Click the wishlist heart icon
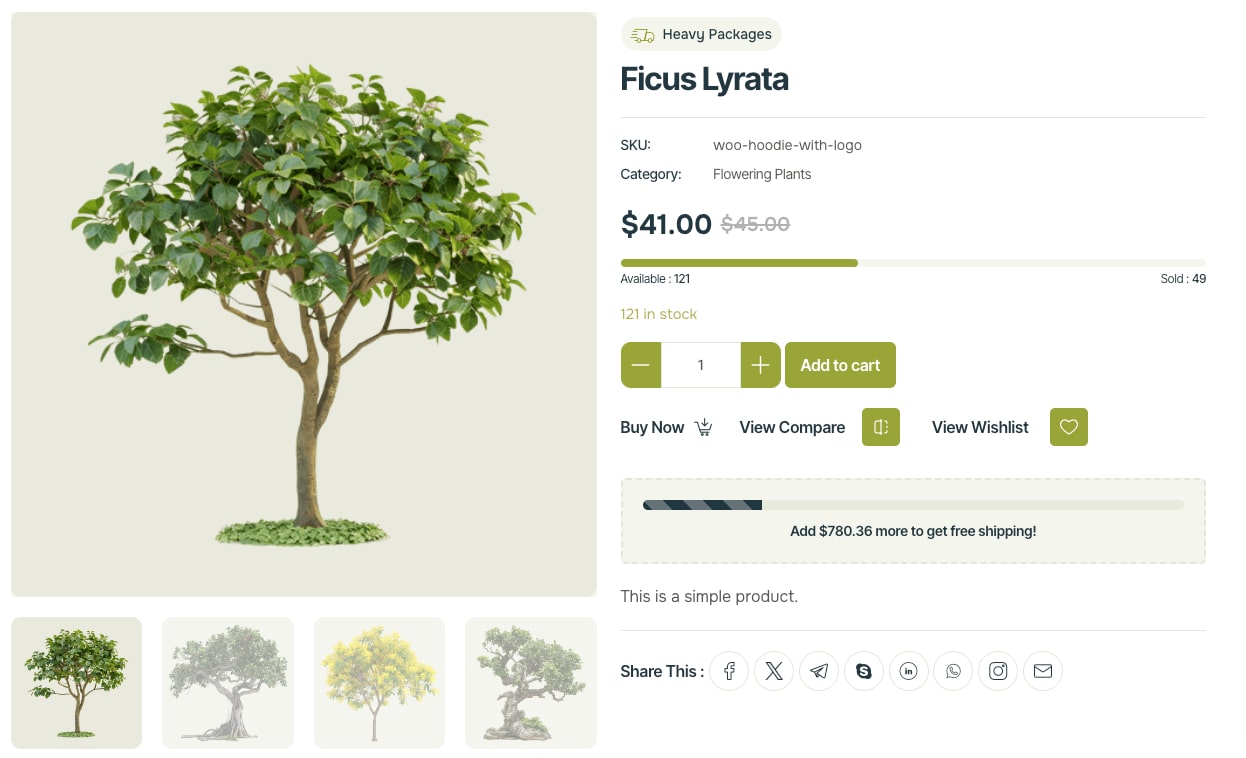Screen dimensions: 1246x758 click(1069, 427)
